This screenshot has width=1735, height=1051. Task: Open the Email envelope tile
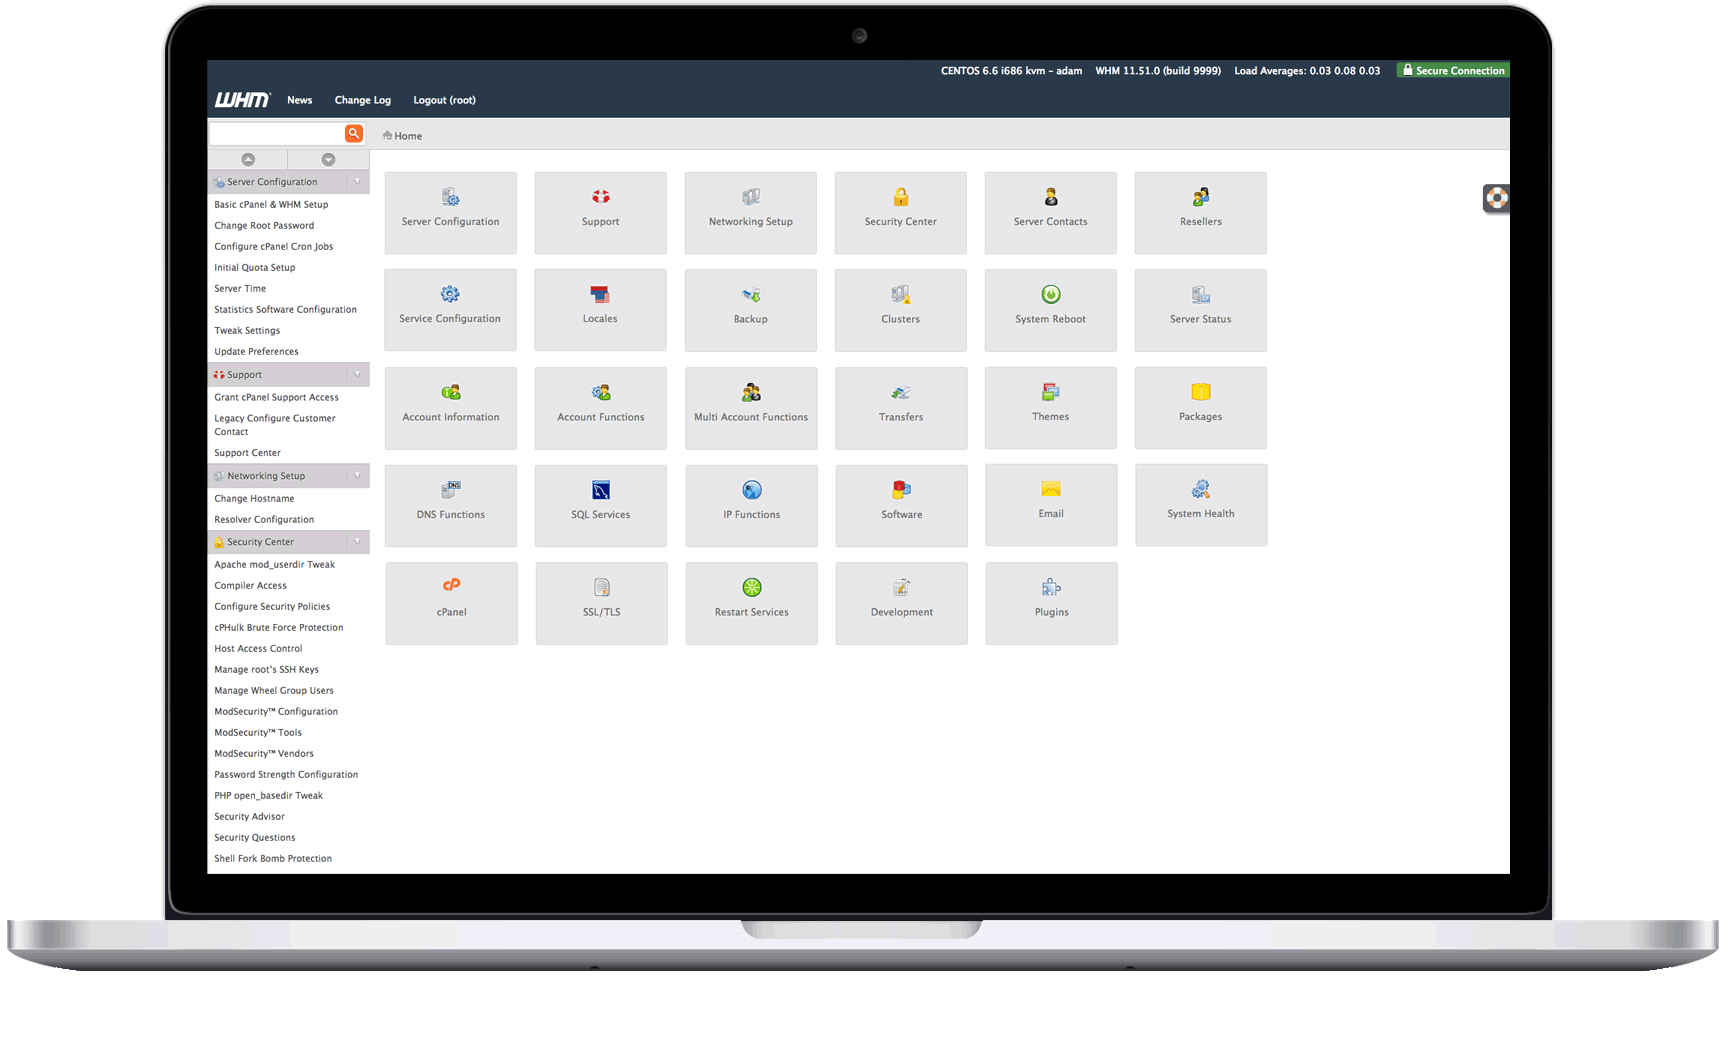click(x=1051, y=505)
